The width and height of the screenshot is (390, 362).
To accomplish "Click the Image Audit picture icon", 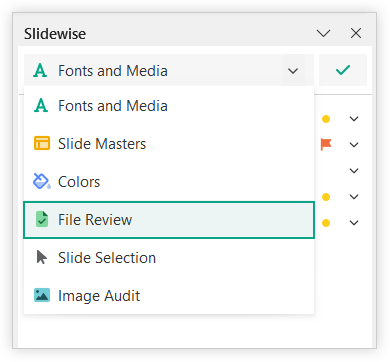I will coord(42,295).
